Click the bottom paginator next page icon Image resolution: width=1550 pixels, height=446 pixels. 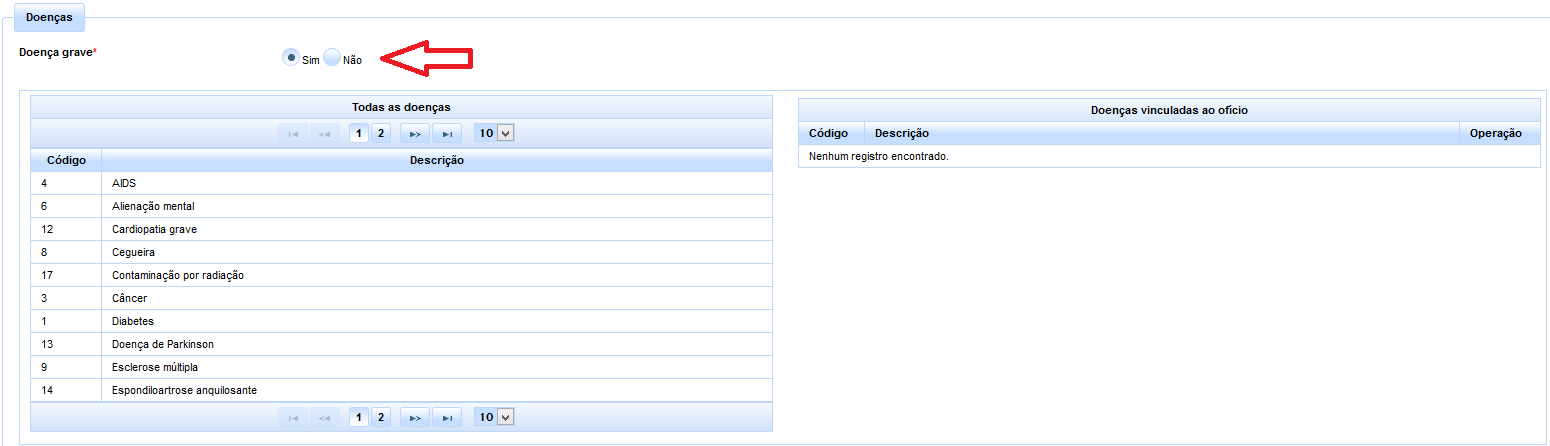tap(415, 418)
